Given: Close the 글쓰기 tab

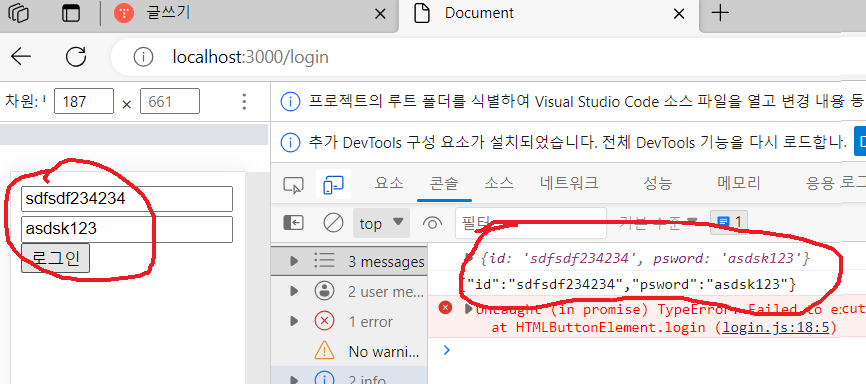Looking at the screenshot, I should (x=380, y=14).
